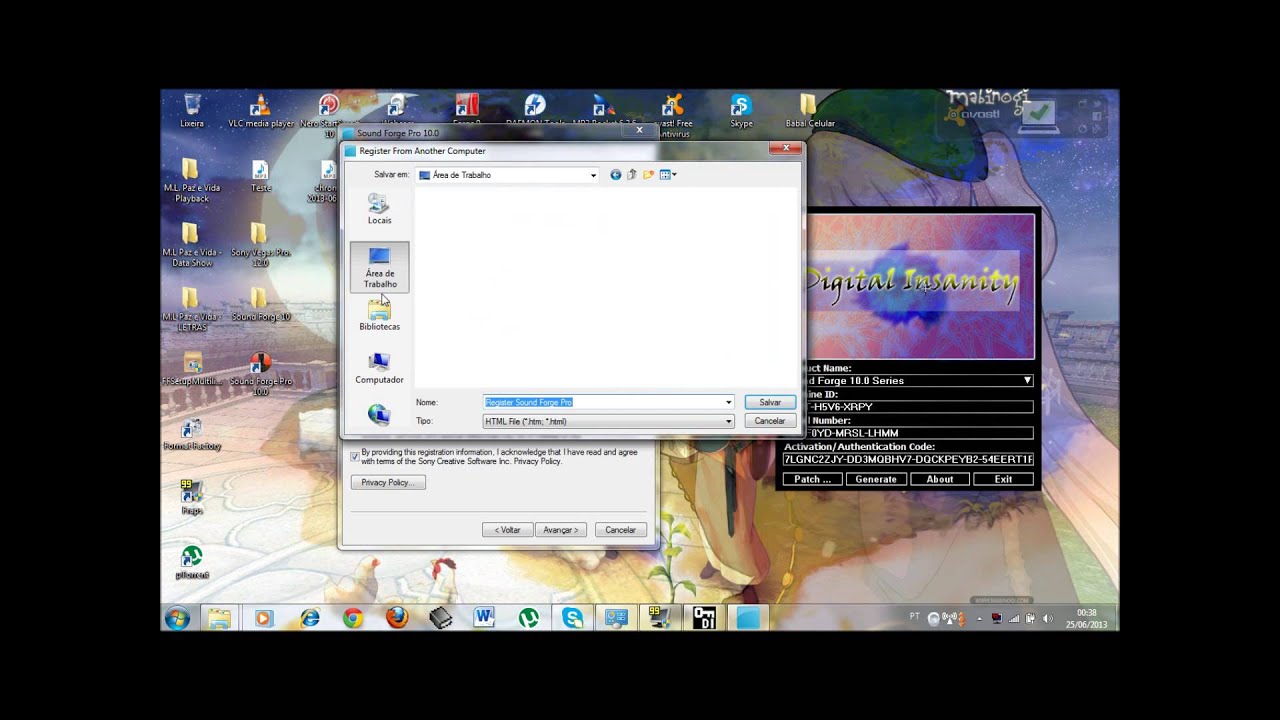Image resolution: width=1280 pixels, height=720 pixels.
Task: Open Google Chrome from the taskbar
Action: [353, 618]
